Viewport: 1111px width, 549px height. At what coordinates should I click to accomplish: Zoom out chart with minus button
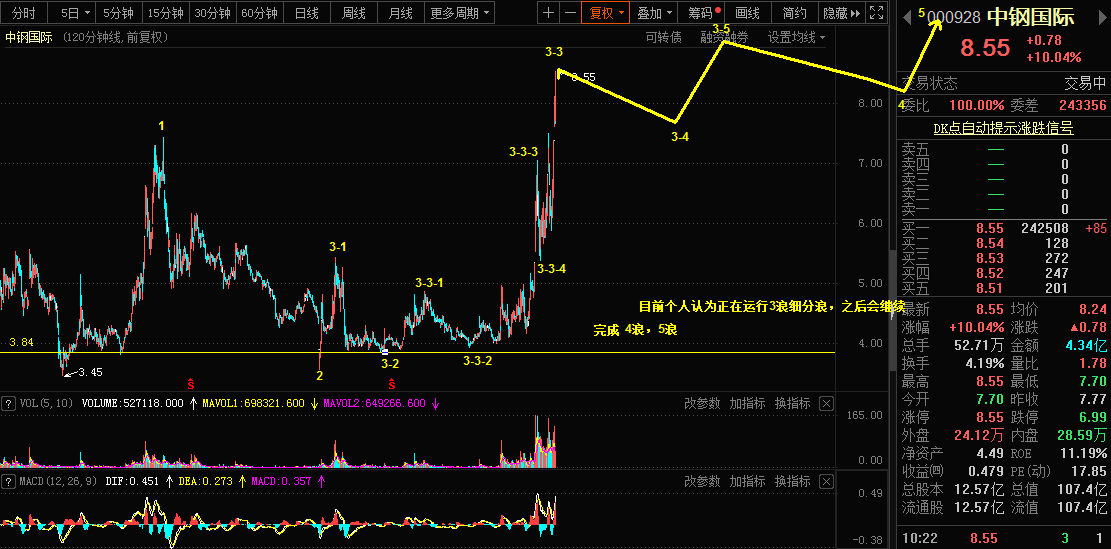coord(570,12)
